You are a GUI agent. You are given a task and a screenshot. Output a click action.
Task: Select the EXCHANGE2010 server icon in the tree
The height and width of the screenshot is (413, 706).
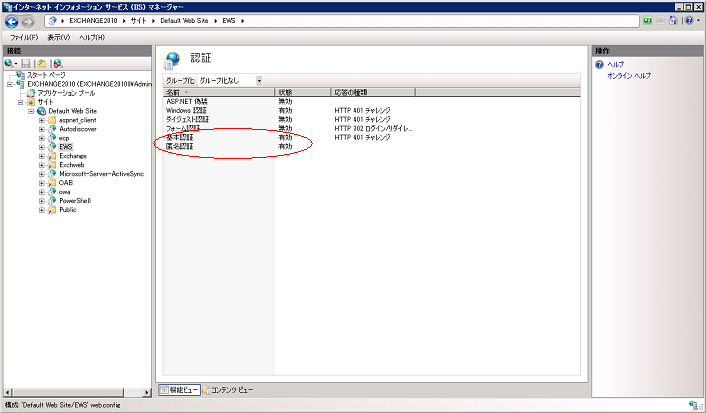point(20,84)
